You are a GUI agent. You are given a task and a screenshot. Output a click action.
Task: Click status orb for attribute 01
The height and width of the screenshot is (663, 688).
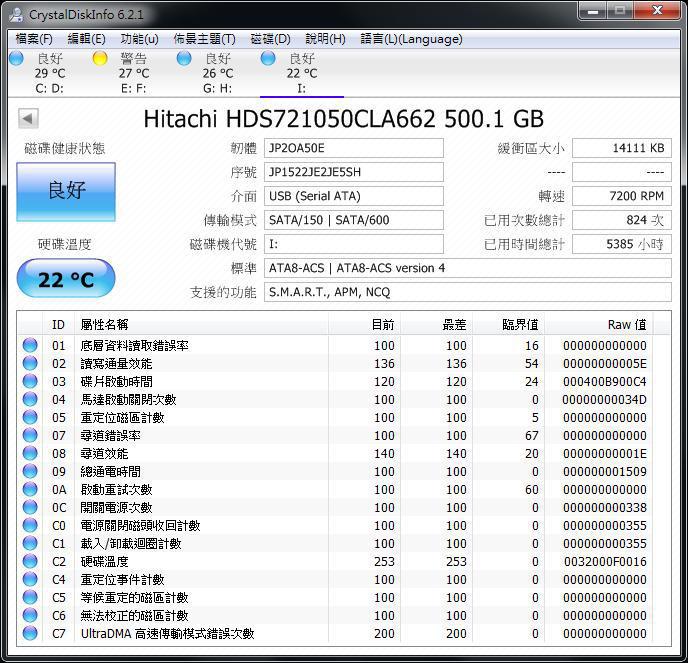[30, 345]
